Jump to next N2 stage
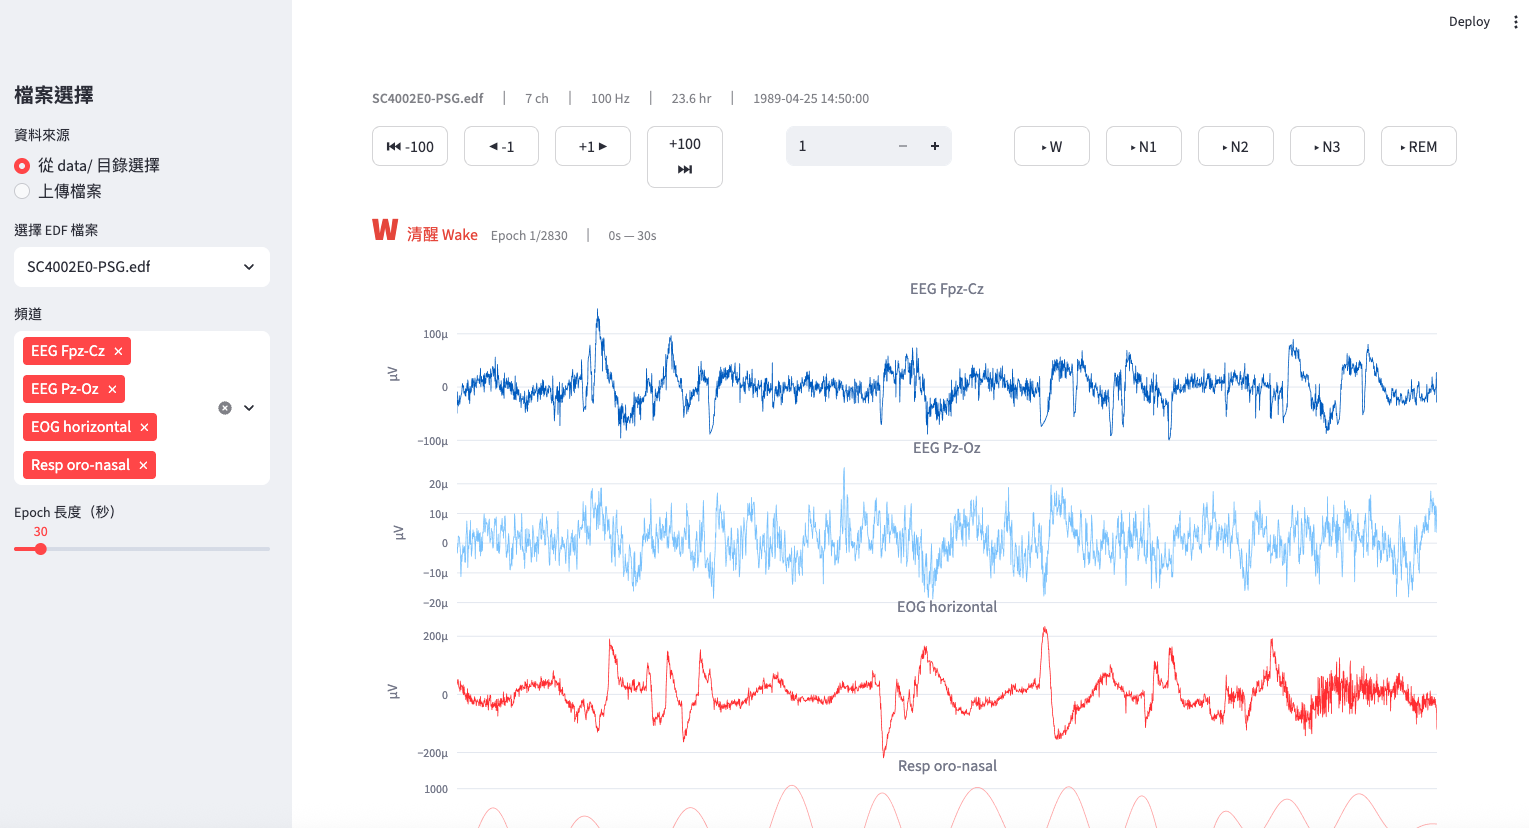Screen dimensions: 1529x828 (x=1236, y=146)
